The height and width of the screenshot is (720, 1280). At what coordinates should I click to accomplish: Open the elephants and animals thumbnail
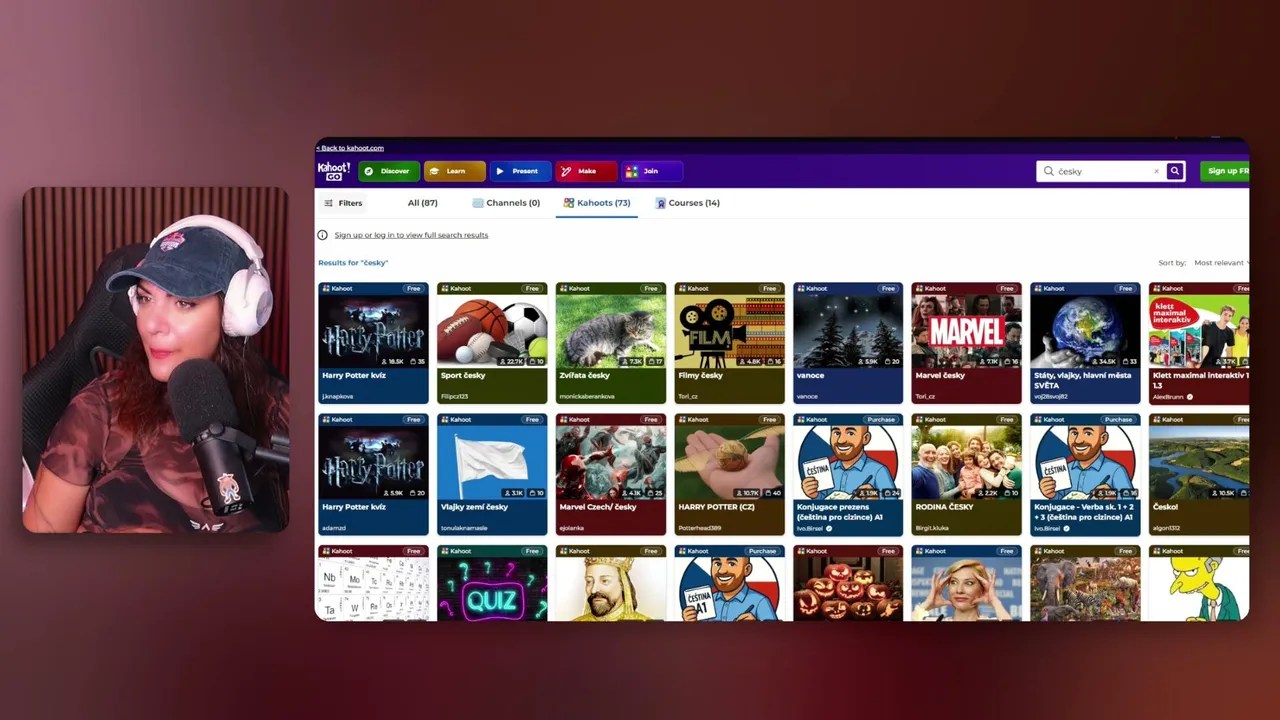pyautogui.click(x=1085, y=589)
